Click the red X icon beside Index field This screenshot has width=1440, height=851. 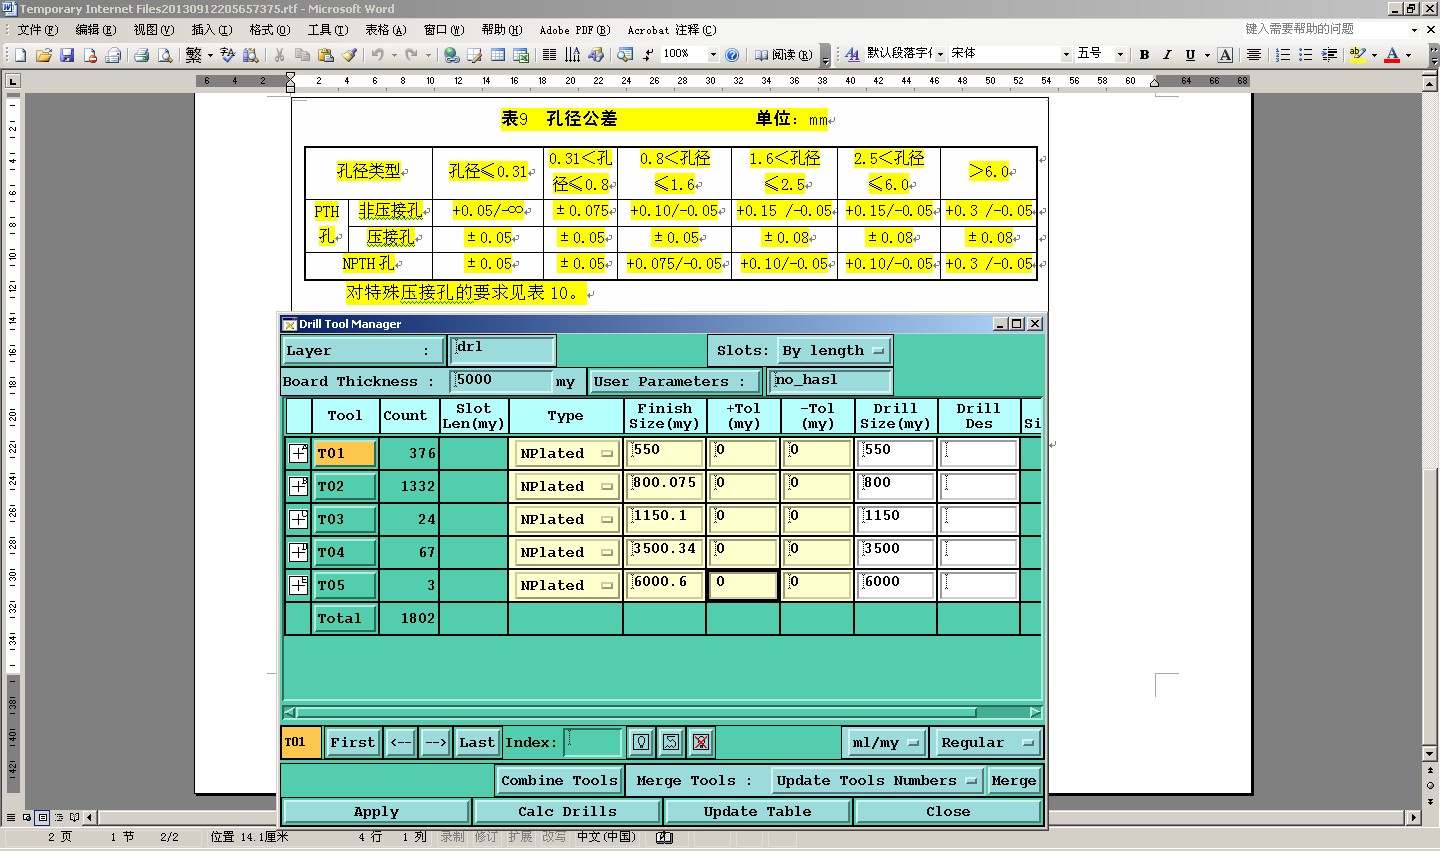(x=701, y=742)
